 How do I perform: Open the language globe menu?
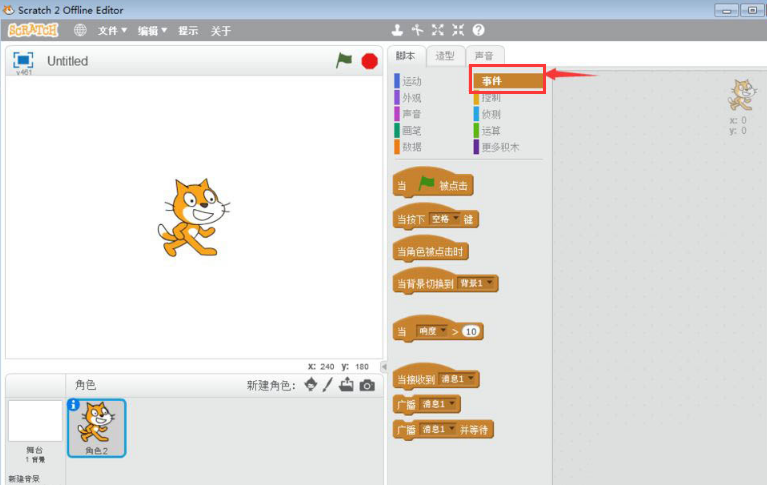coord(80,30)
